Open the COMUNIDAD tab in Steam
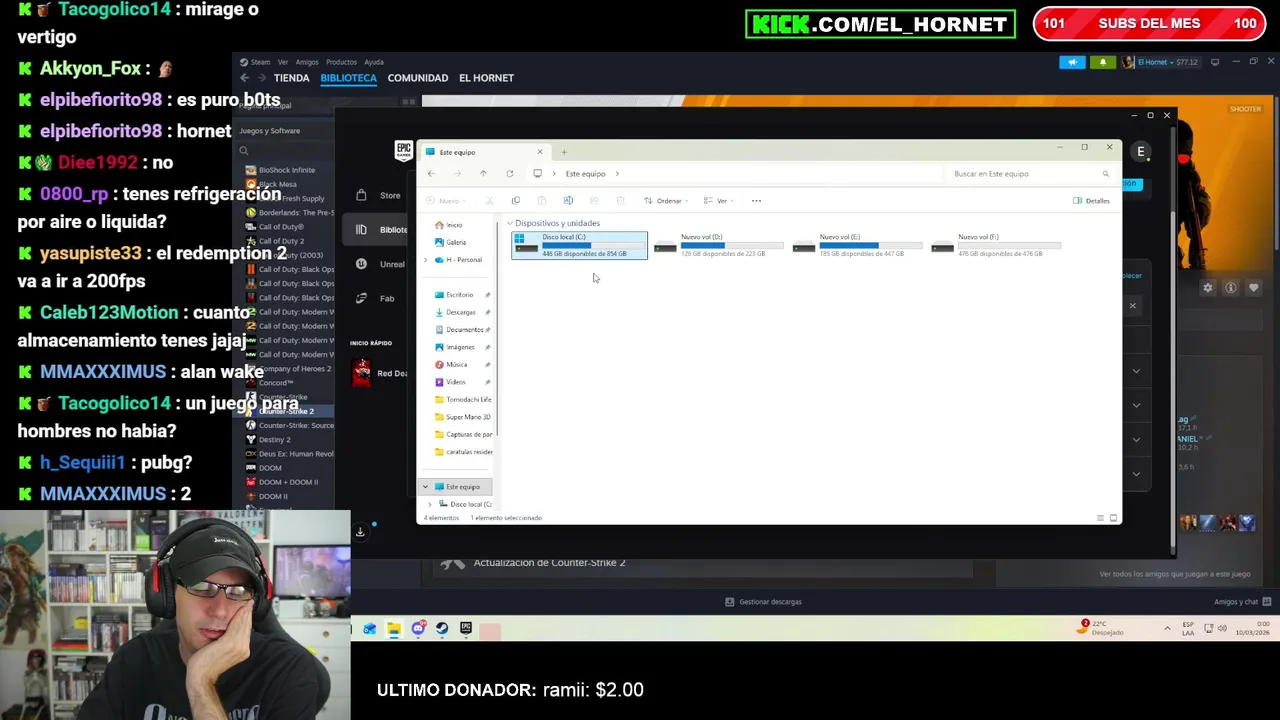Screen dimensions: 1280x720 (x=417, y=78)
